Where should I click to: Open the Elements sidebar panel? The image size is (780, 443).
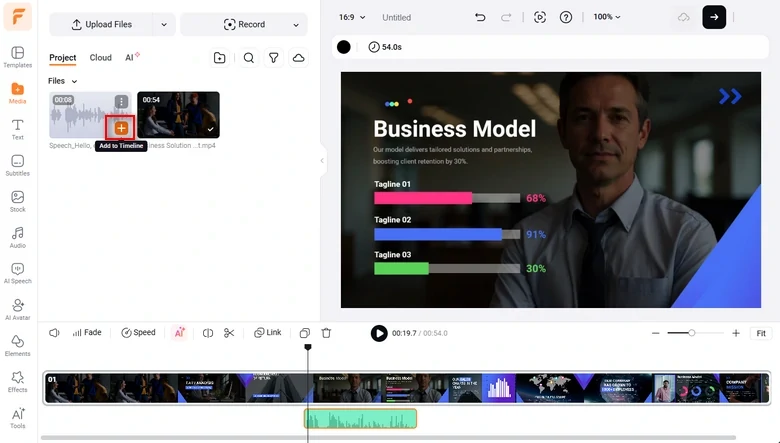click(x=17, y=346)
